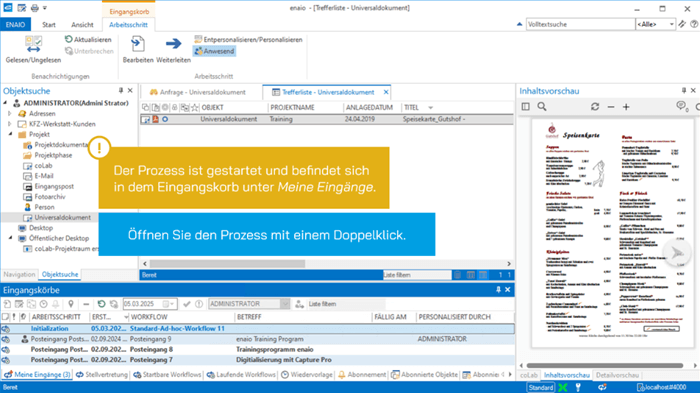This screenshot has height=393, width=700.
Task: Click the Weiterleiten arrow icon
Action: [173, 44]
